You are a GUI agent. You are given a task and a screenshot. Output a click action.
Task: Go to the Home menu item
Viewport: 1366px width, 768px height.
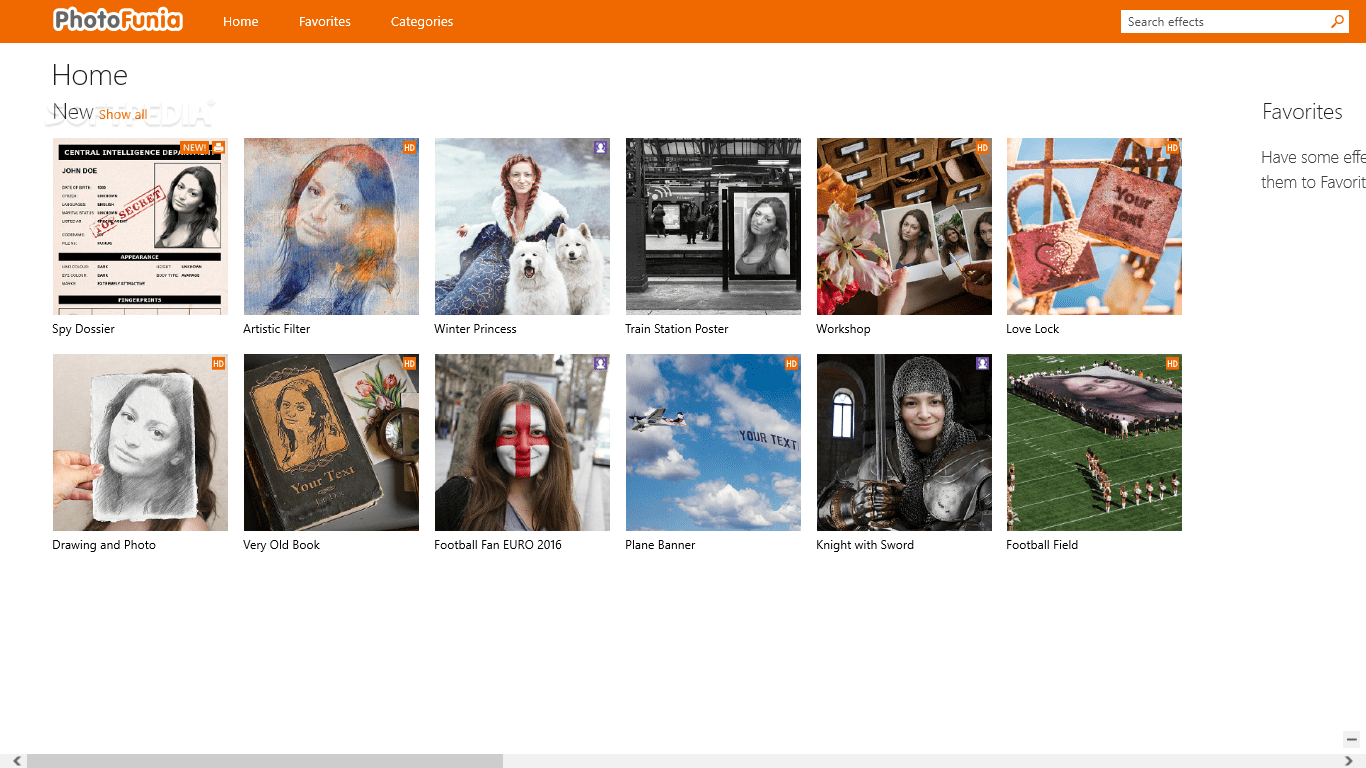[241, 21]
